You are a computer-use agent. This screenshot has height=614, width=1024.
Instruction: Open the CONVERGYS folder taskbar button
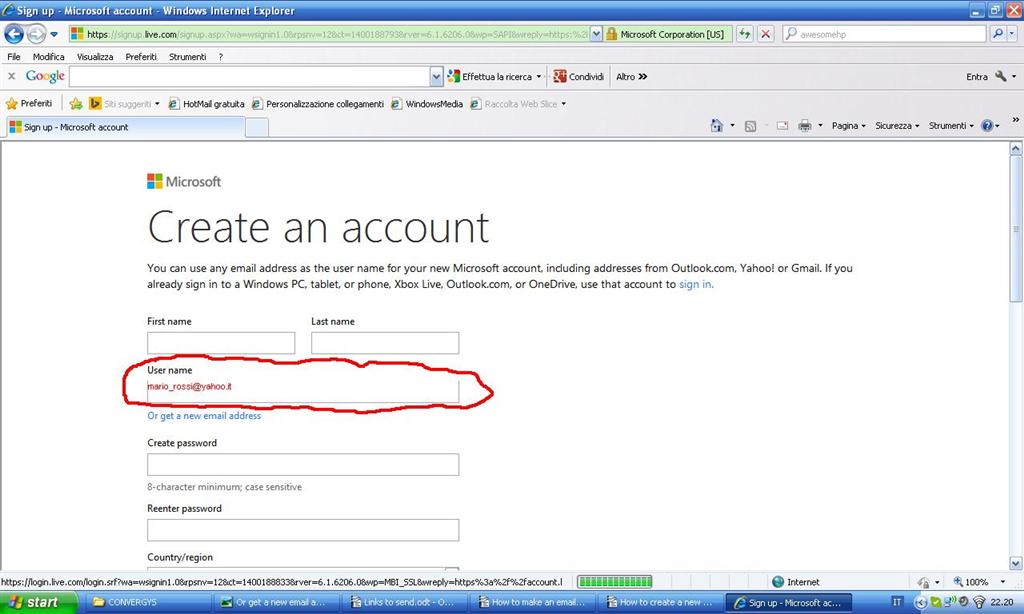[x=148, y=602]
